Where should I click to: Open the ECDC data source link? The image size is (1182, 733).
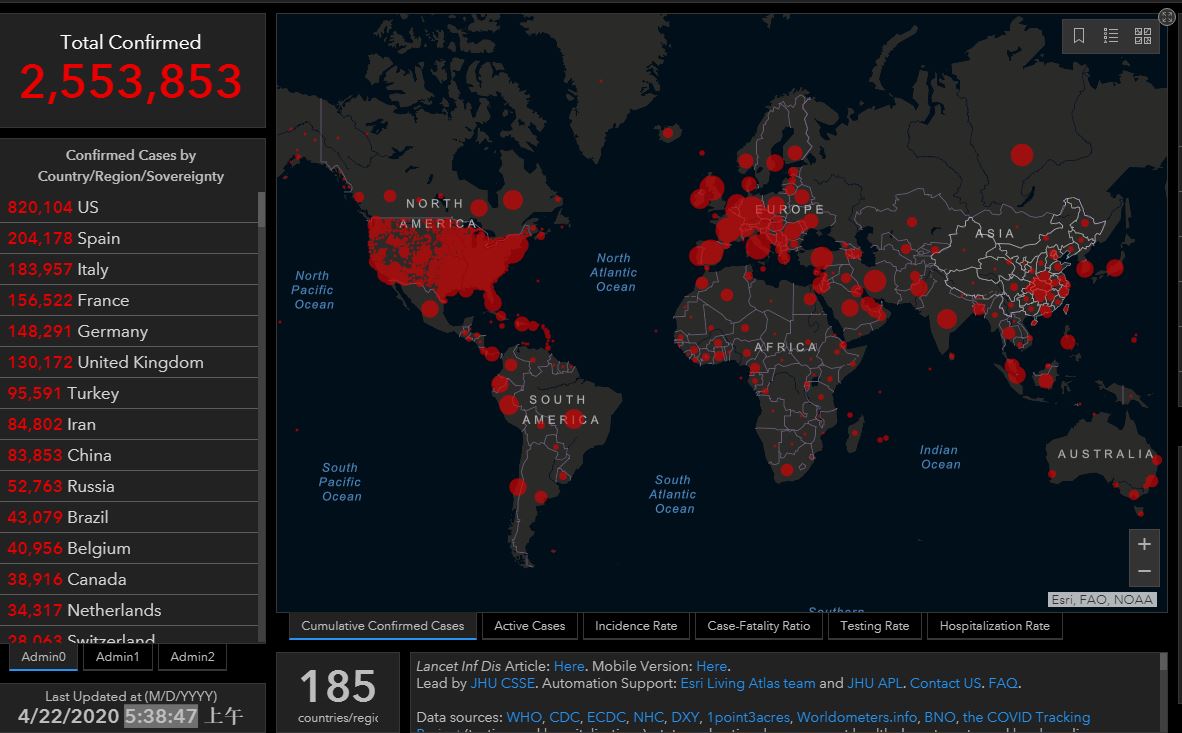[x=605, y=717]
